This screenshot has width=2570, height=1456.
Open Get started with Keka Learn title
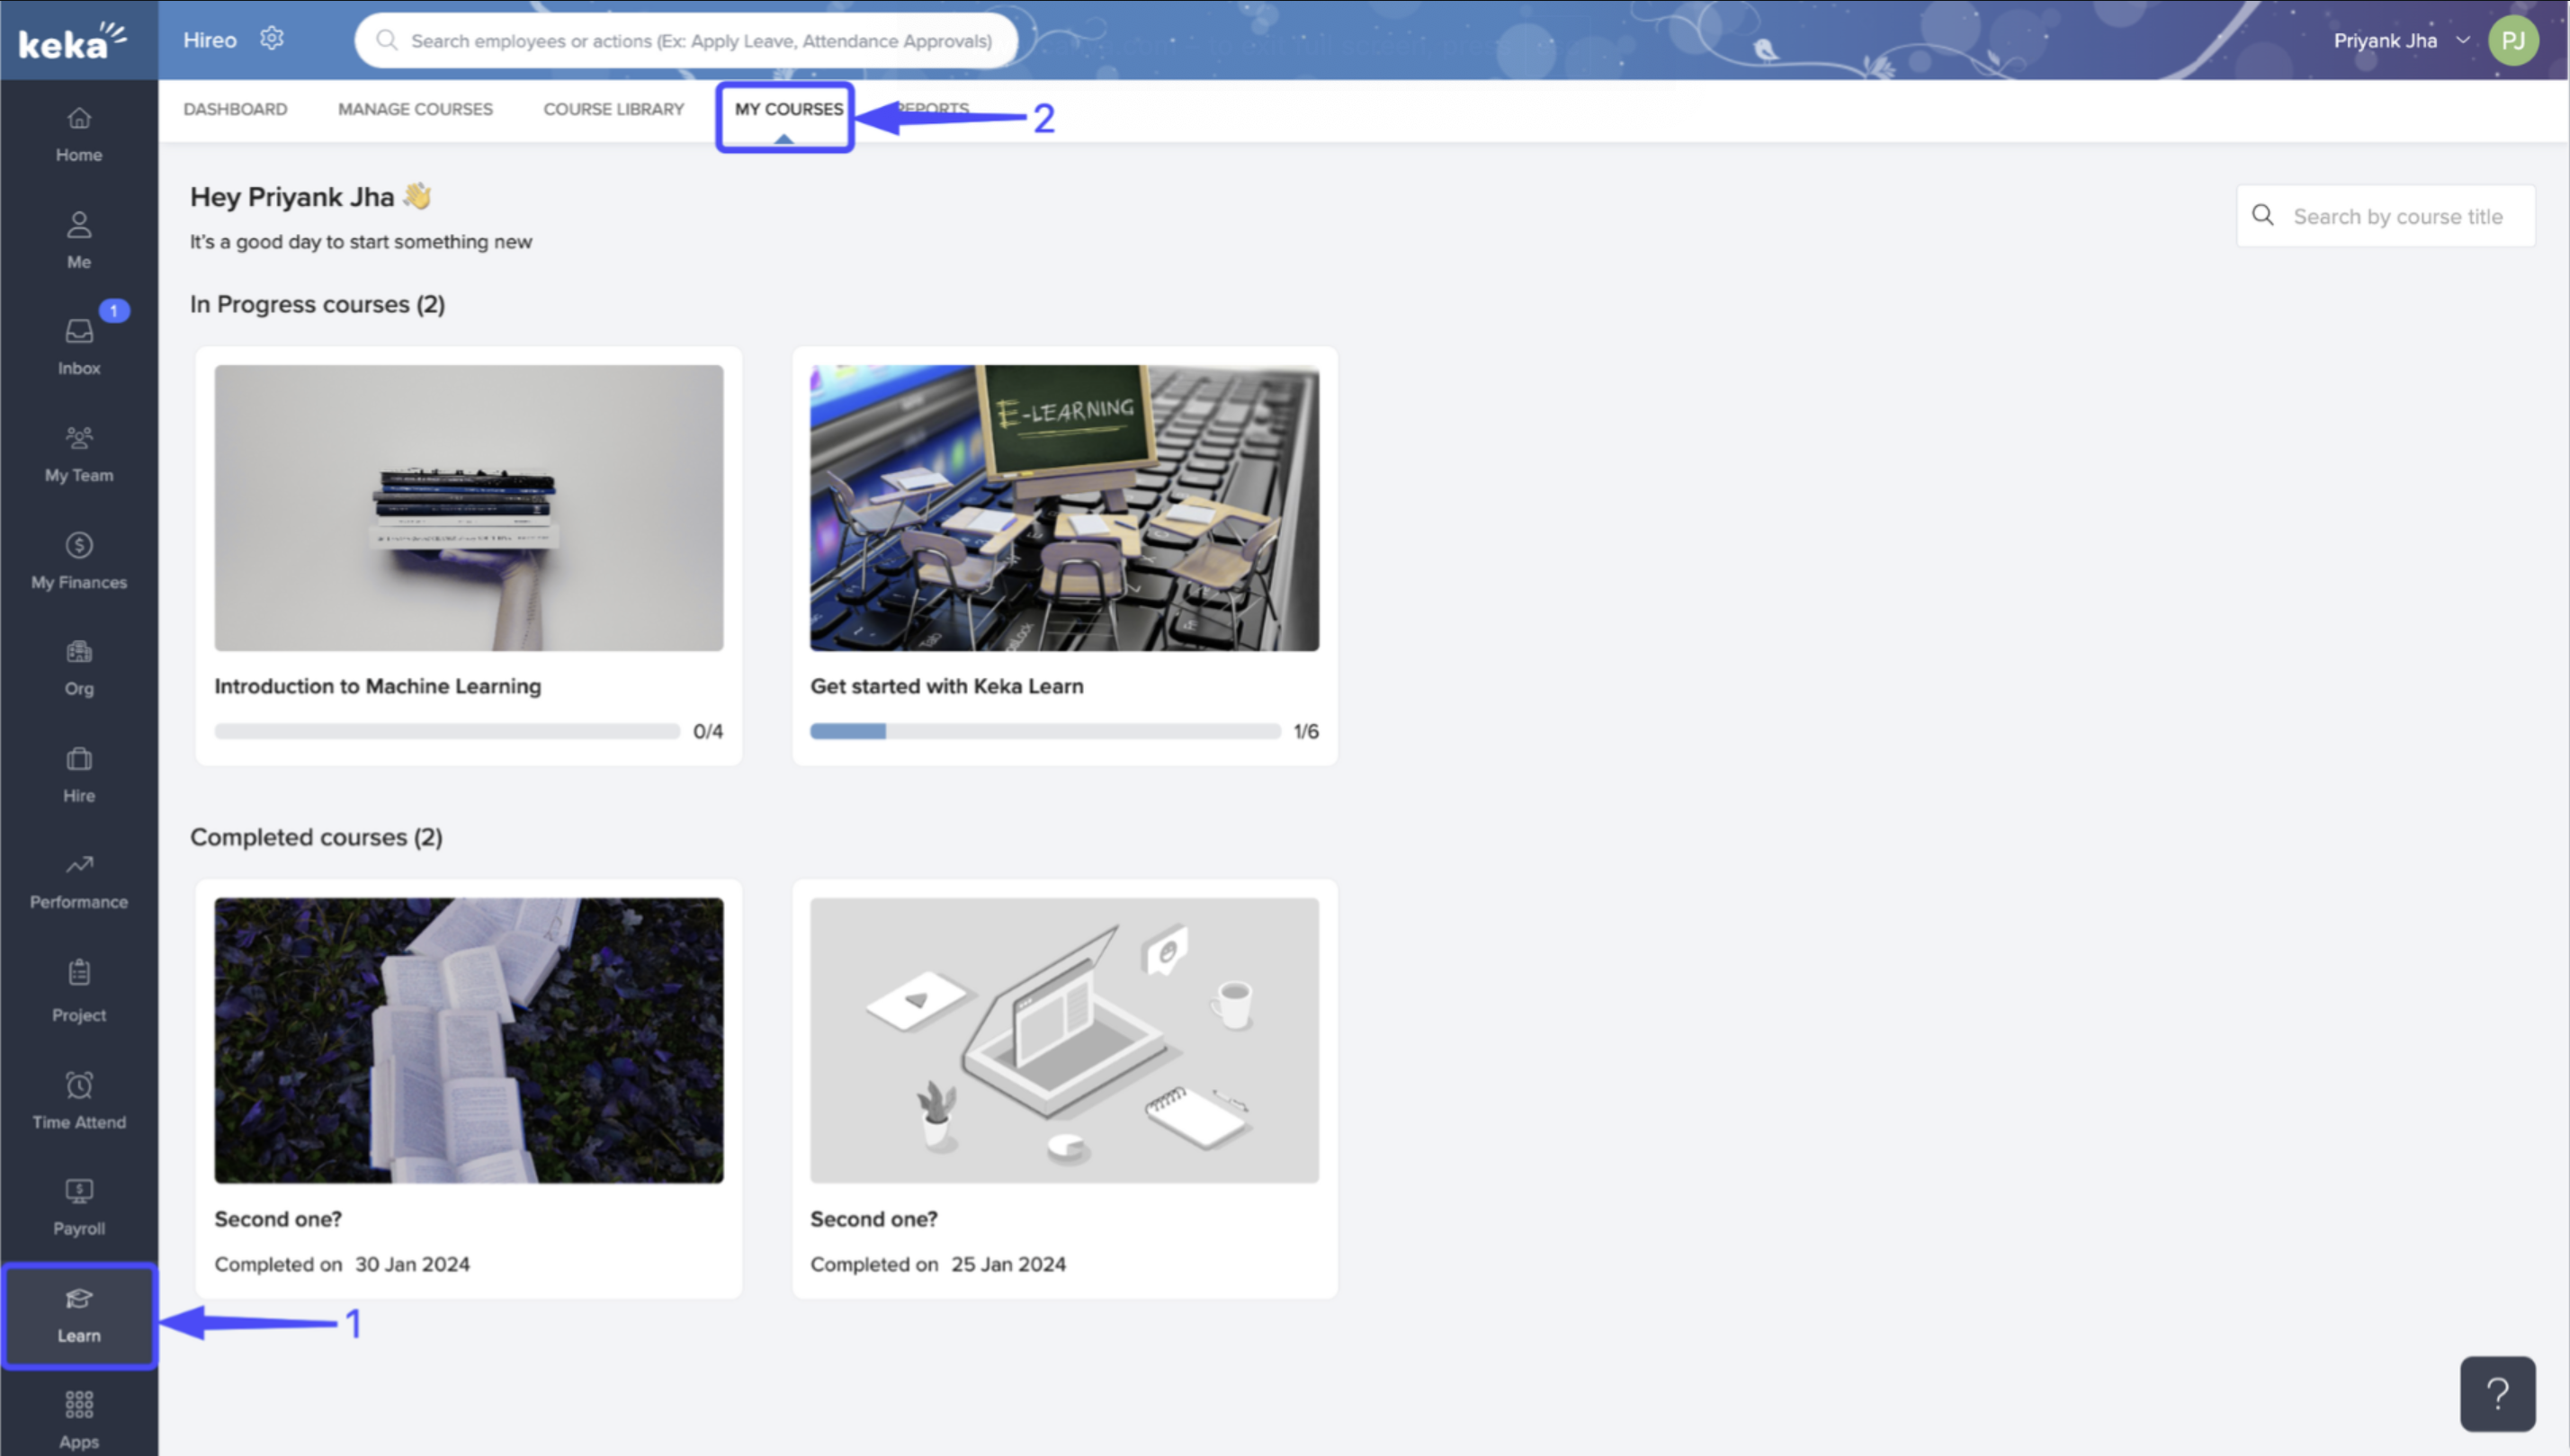(x=946, y=686)
